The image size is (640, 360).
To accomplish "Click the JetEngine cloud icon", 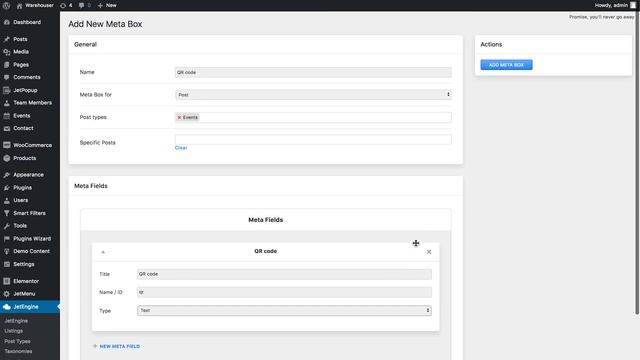I will (7, 307).
